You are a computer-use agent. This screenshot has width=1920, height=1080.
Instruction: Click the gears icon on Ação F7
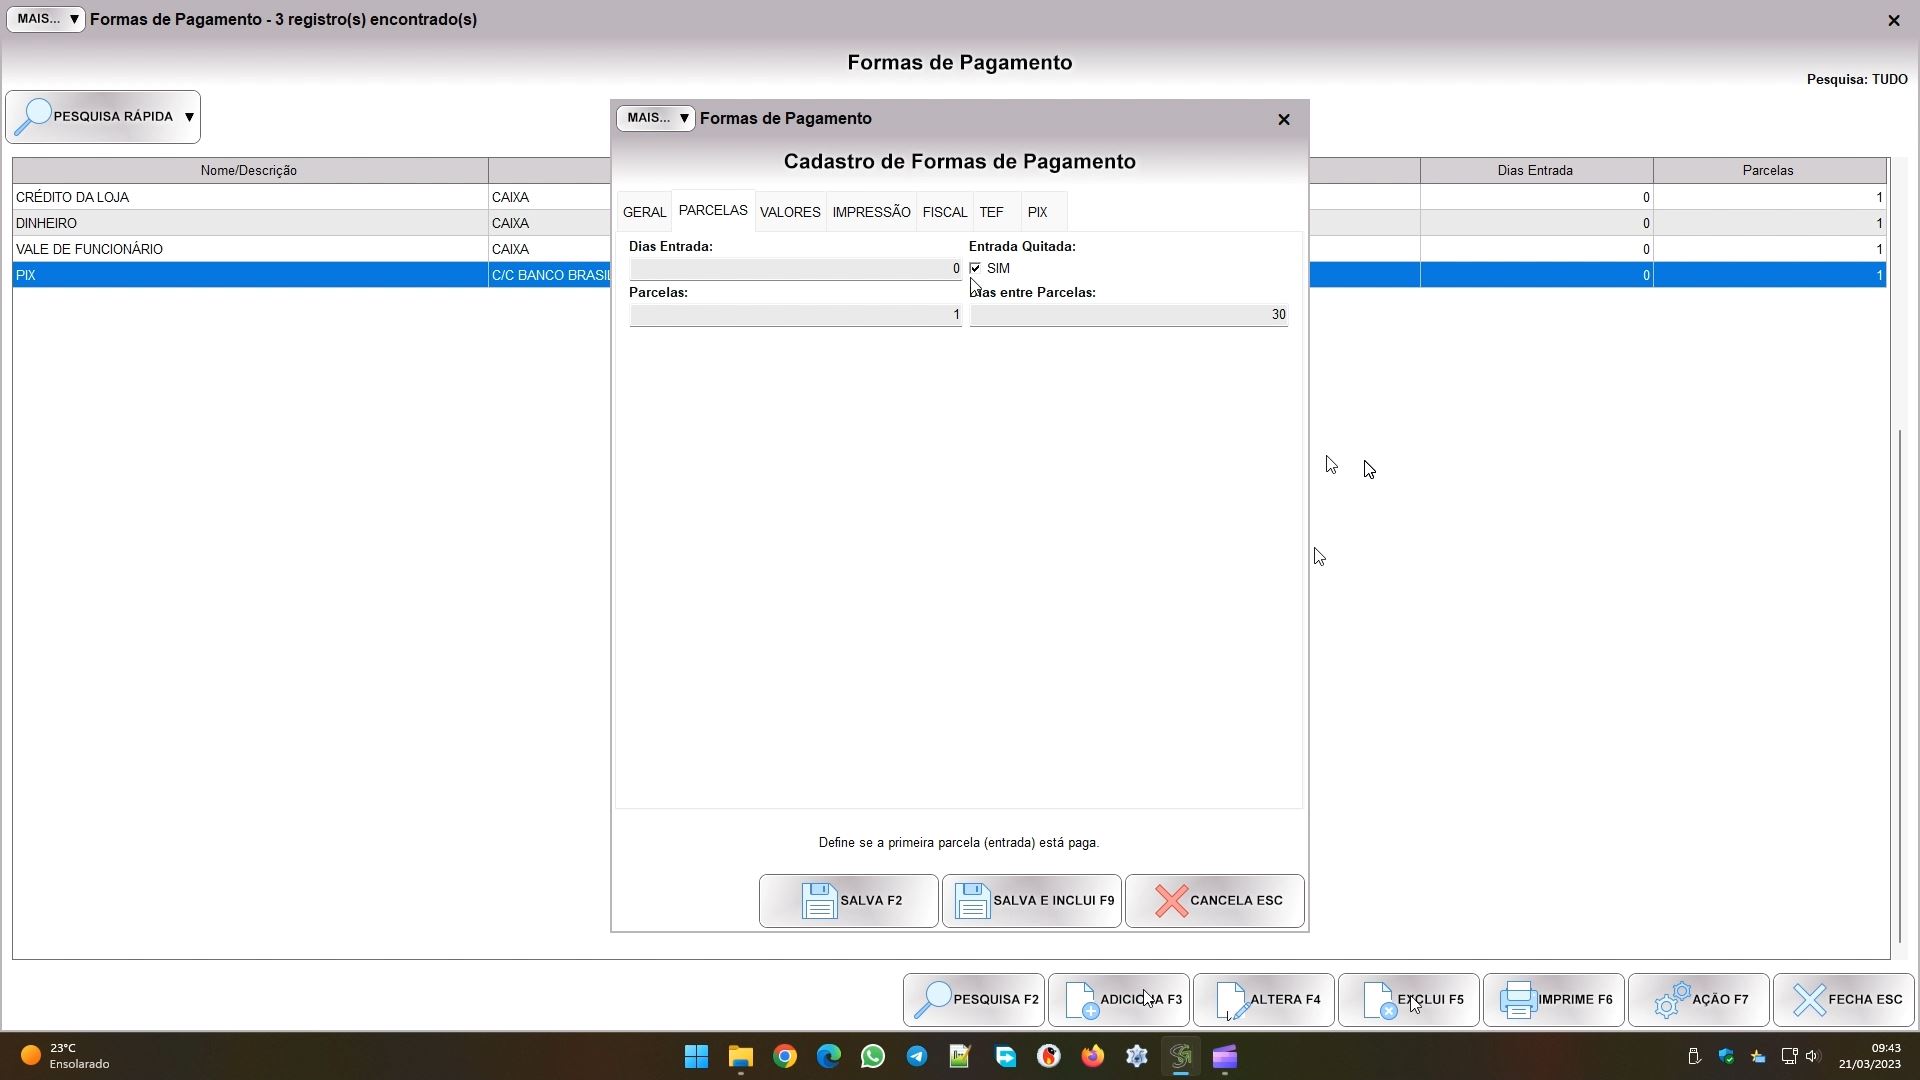(x=1671, y=1000)
